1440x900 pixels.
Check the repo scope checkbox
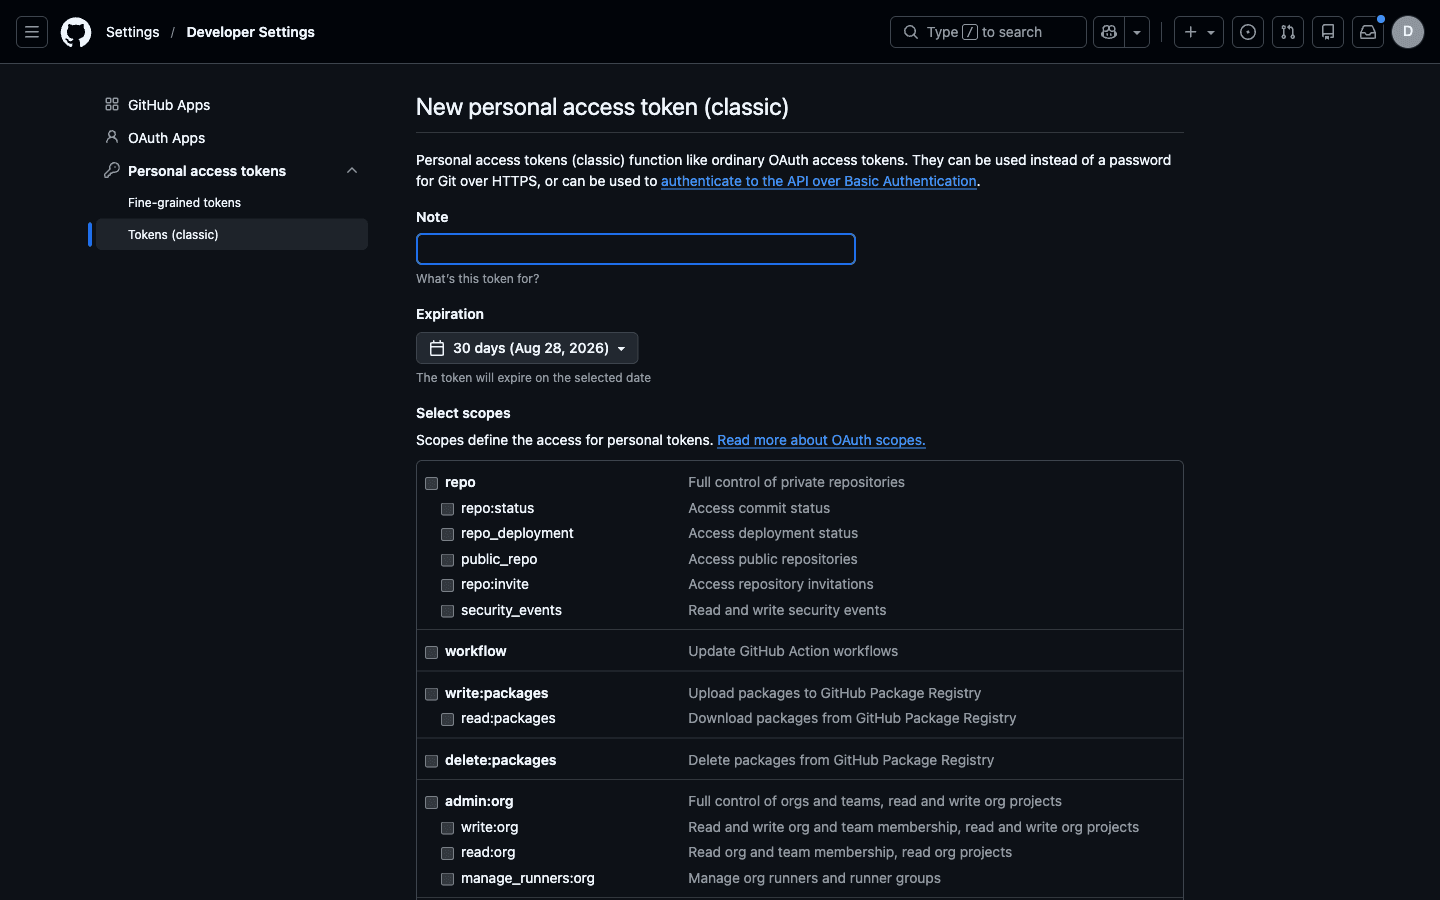tap(432, 483)
